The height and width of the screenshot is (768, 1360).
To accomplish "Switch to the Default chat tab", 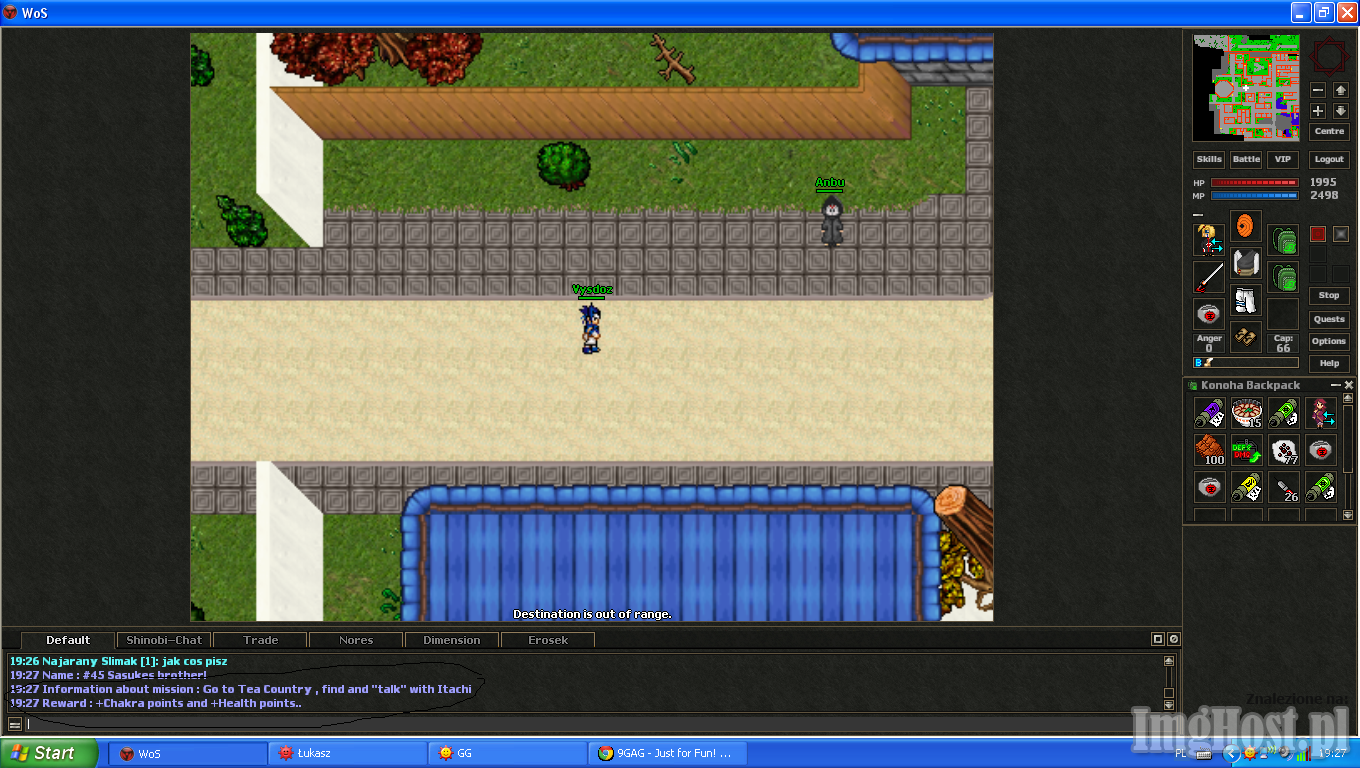I will click(x=68, y=640).
